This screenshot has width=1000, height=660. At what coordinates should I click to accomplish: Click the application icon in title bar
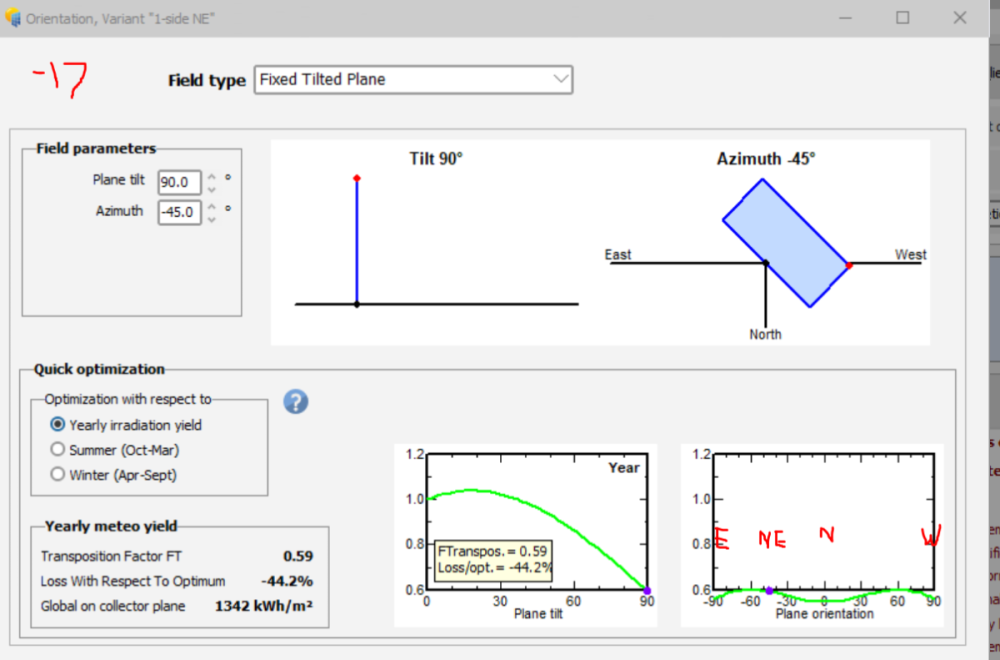[13, 18]
